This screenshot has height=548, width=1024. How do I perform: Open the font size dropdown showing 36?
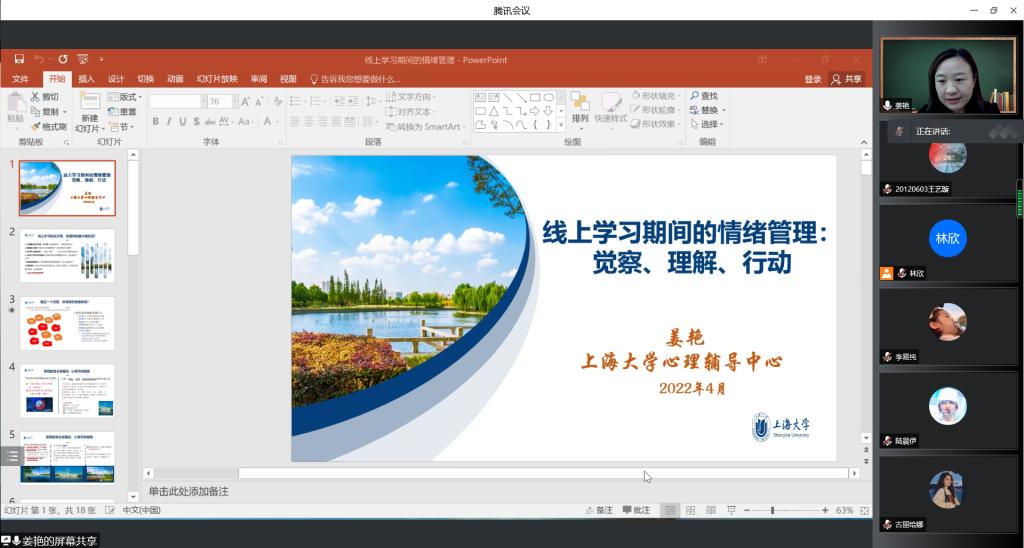click(x=237, y=101)
